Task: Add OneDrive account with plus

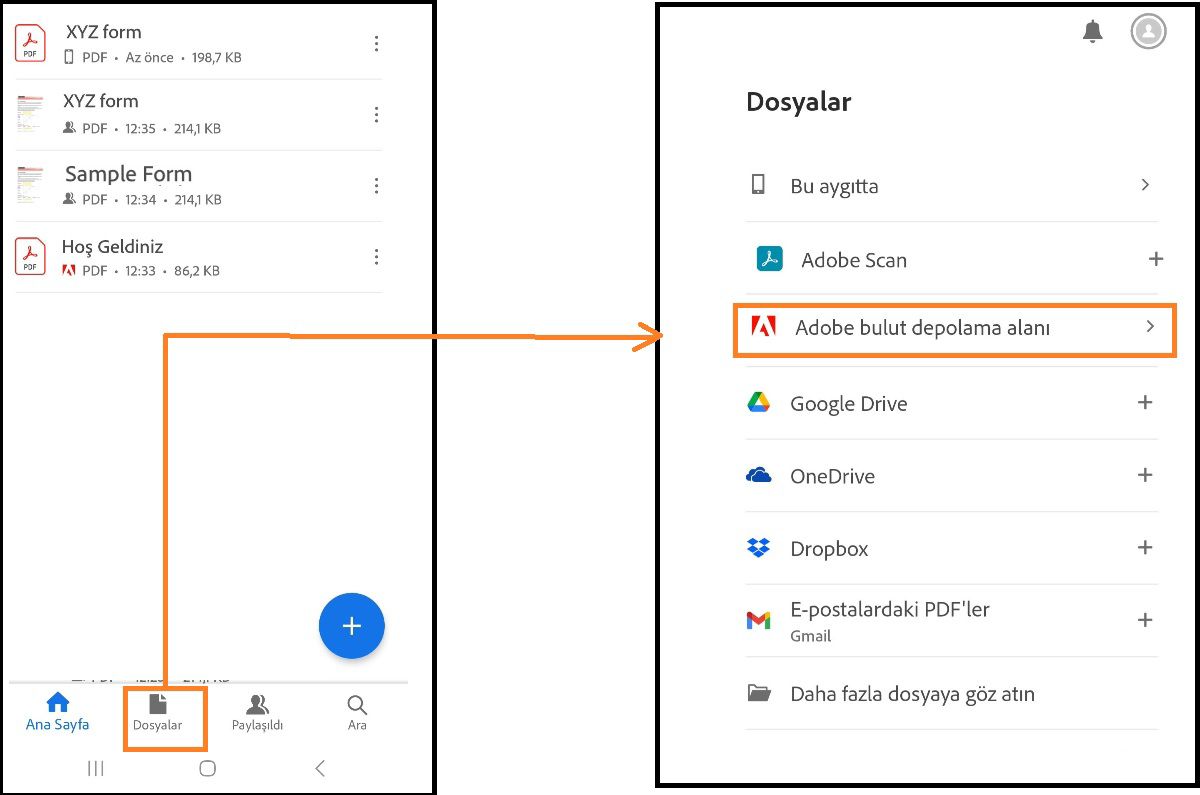Action: point(1145,475)
